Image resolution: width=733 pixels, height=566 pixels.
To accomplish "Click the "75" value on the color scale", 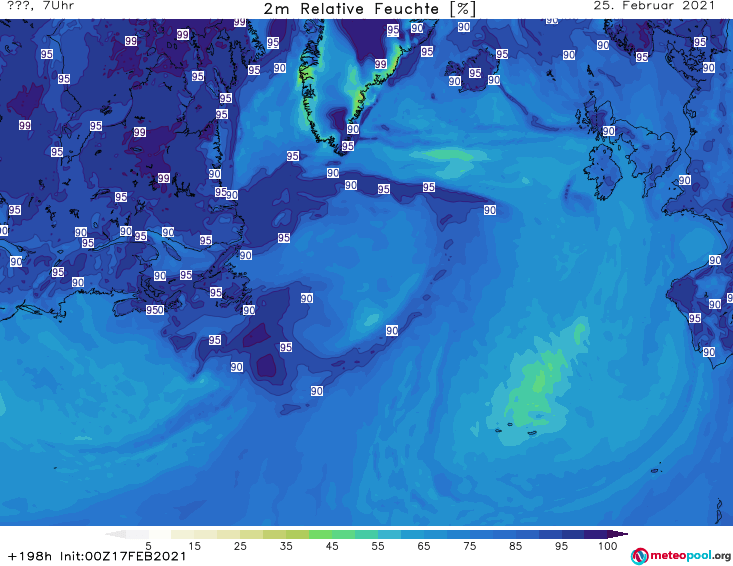I will tap(469, 546).
